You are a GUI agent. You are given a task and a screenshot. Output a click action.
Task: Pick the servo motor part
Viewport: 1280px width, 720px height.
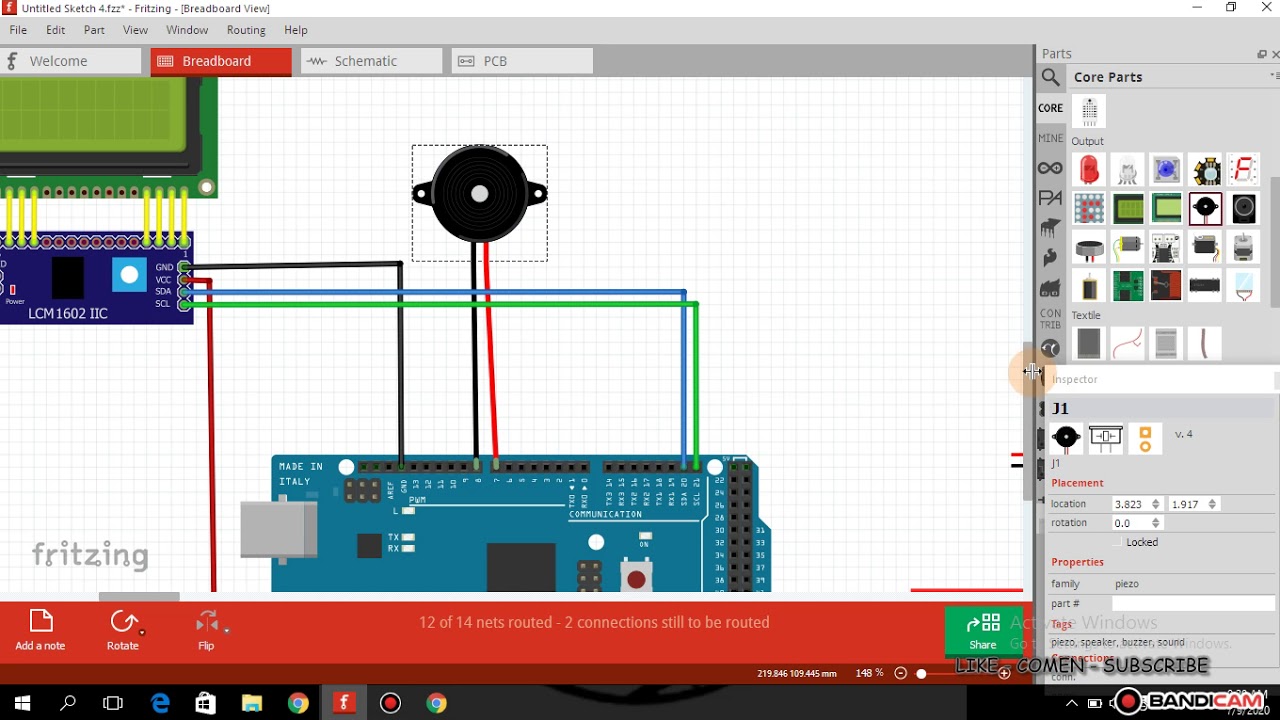click(1205, 246)
